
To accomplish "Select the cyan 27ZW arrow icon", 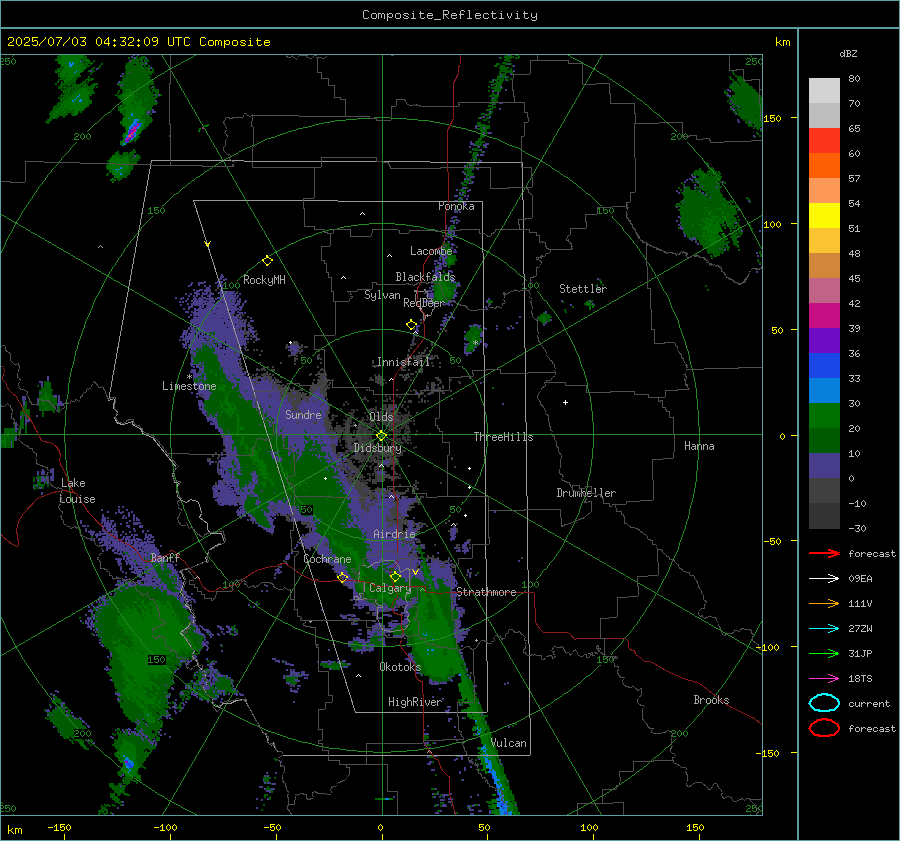I will [x=824, y=629].
